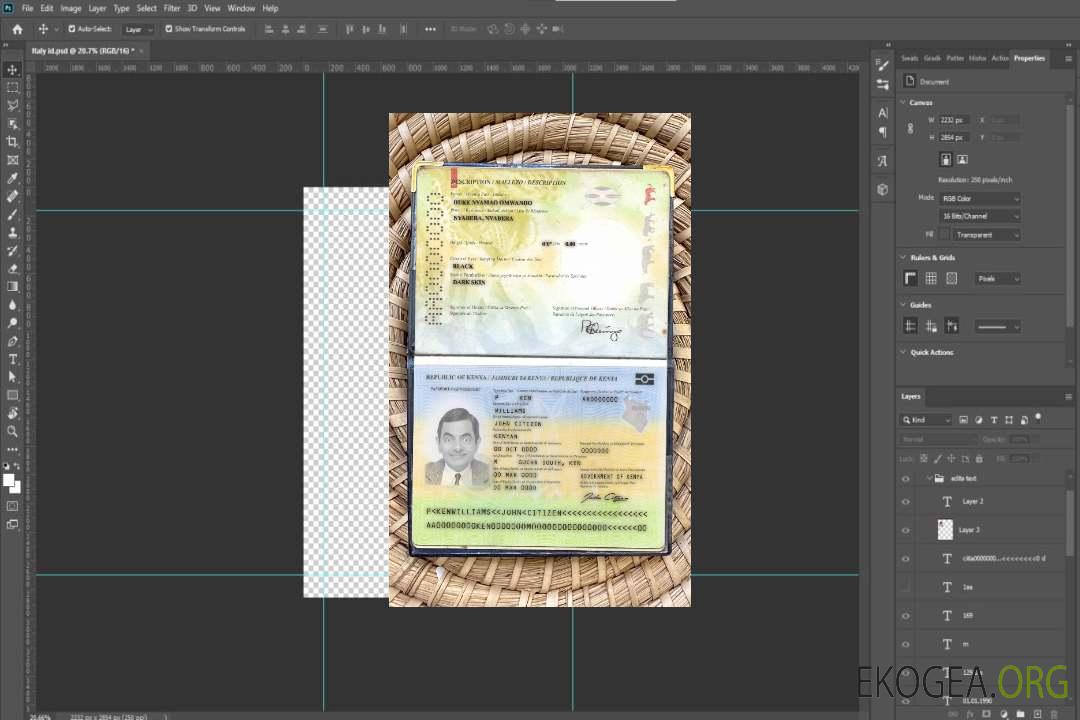Select the Pen tool
The width and height of the screenshot is (1080, 720).
pos(12,341)
